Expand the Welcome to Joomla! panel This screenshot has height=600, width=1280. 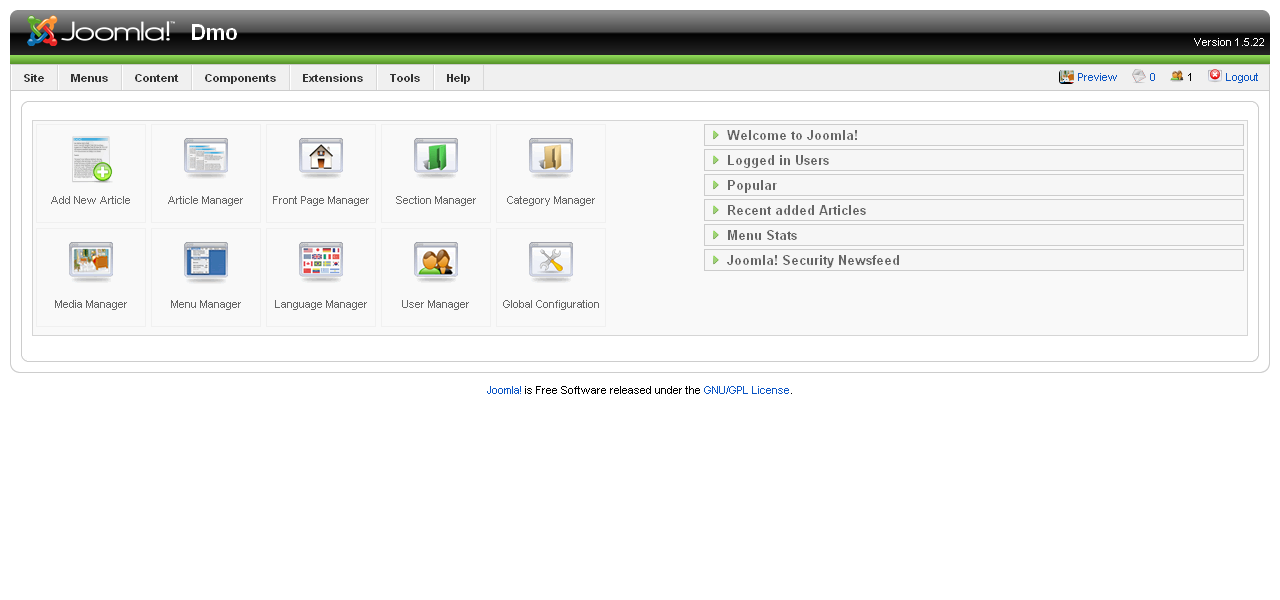792,135
